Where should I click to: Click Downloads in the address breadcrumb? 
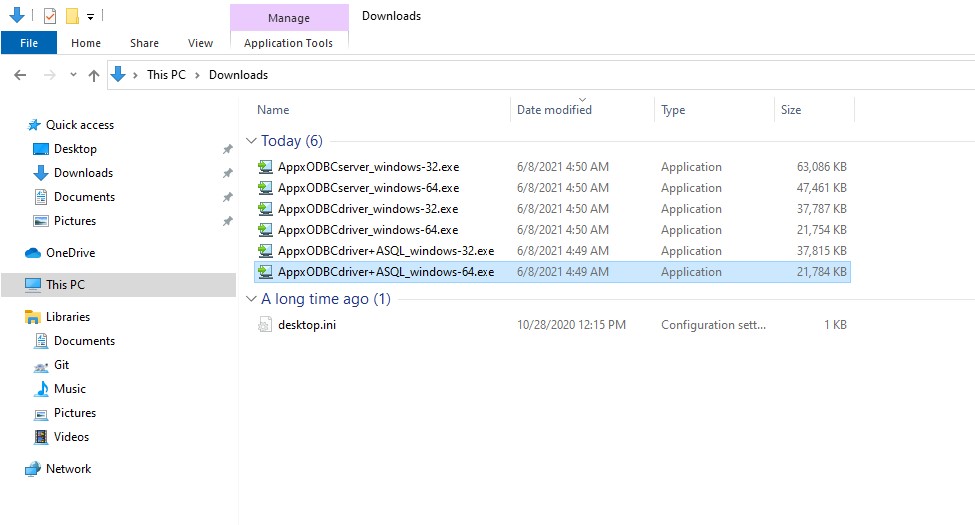click(x=238, y=75)
